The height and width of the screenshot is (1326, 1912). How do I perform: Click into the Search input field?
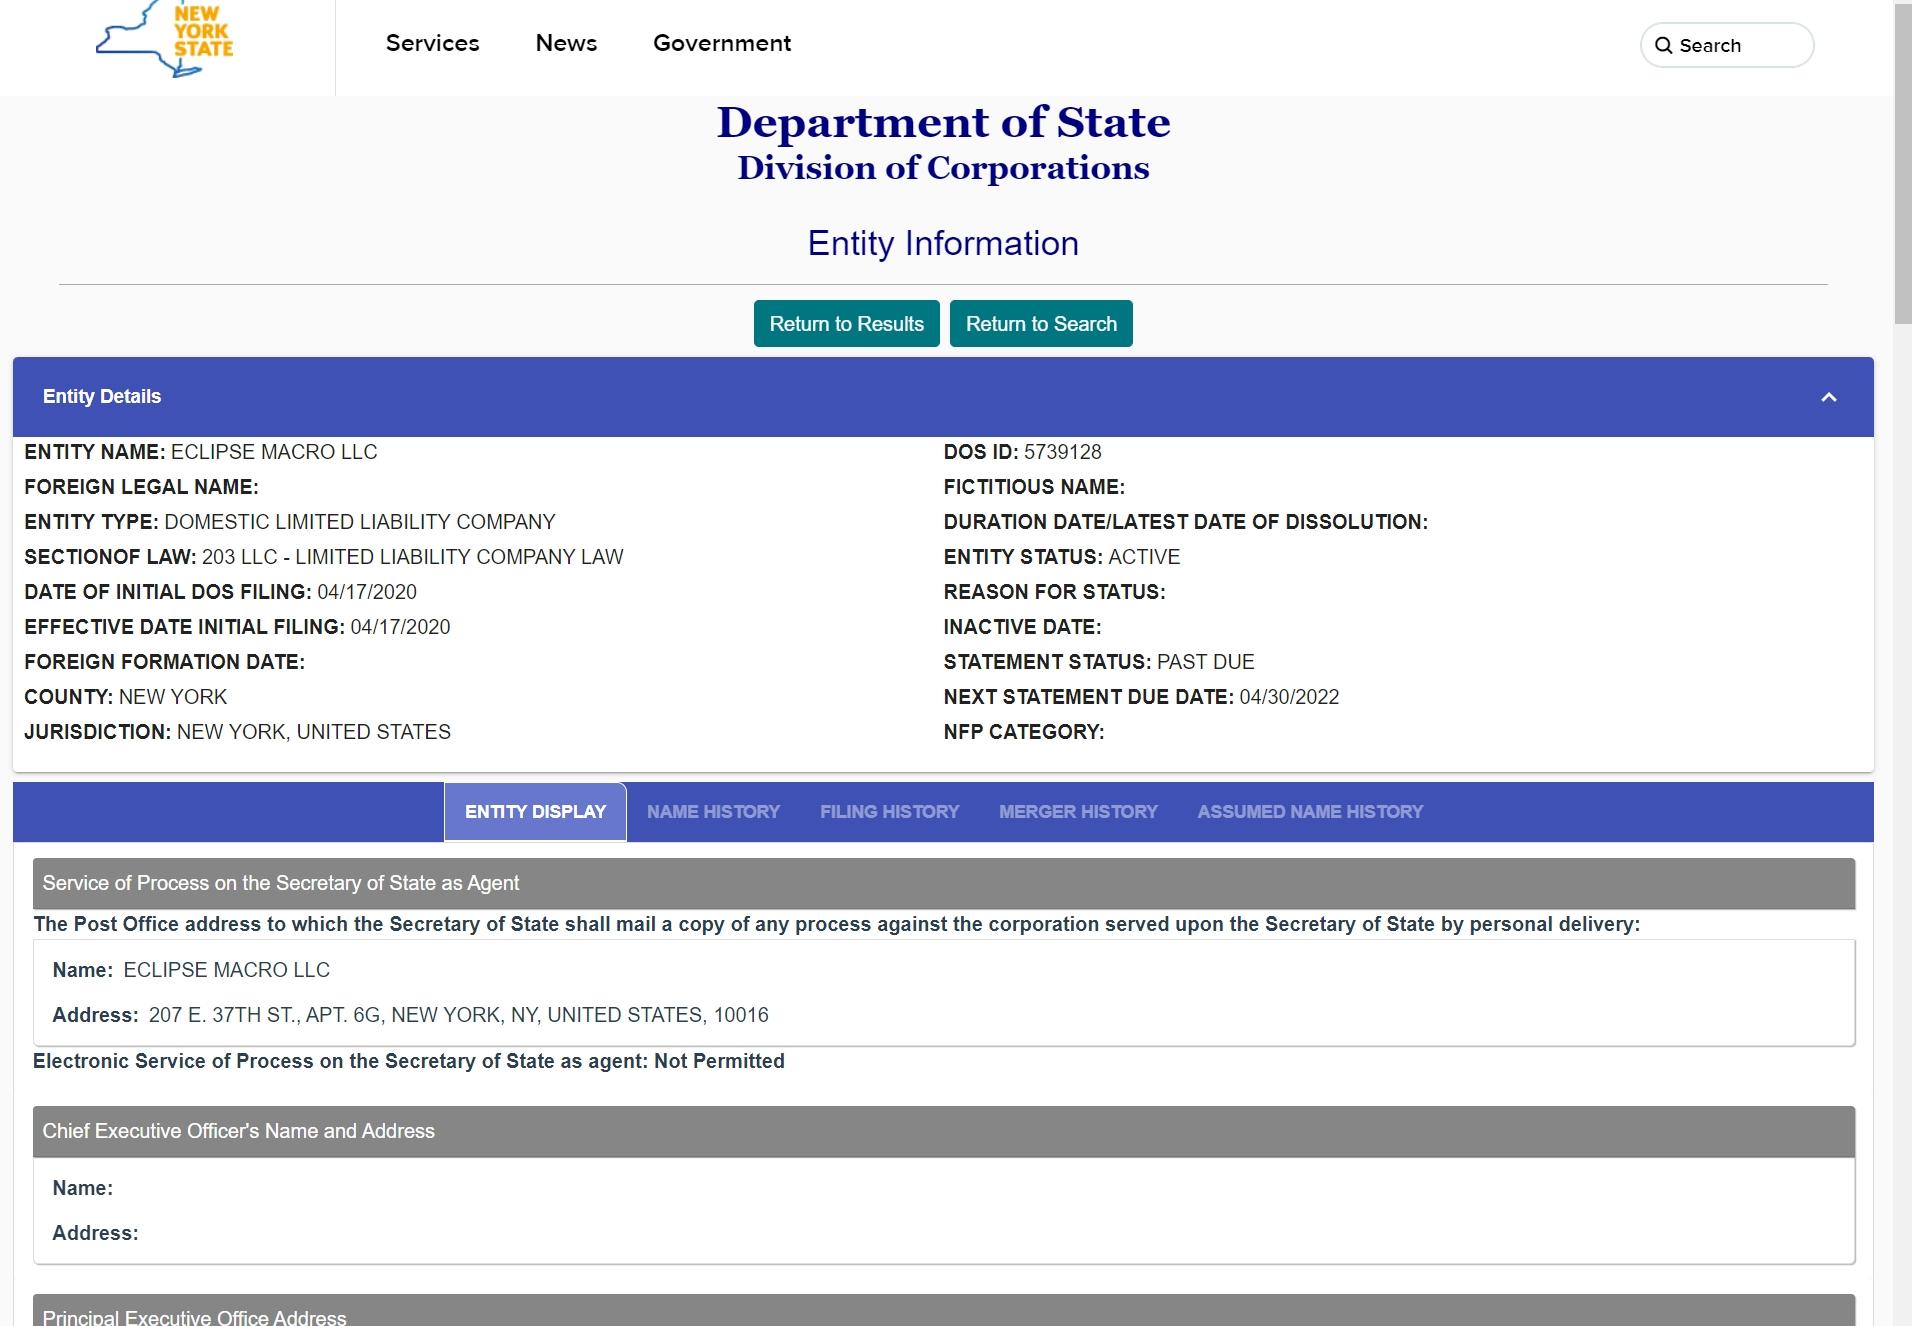click(x=1727, y=45)
